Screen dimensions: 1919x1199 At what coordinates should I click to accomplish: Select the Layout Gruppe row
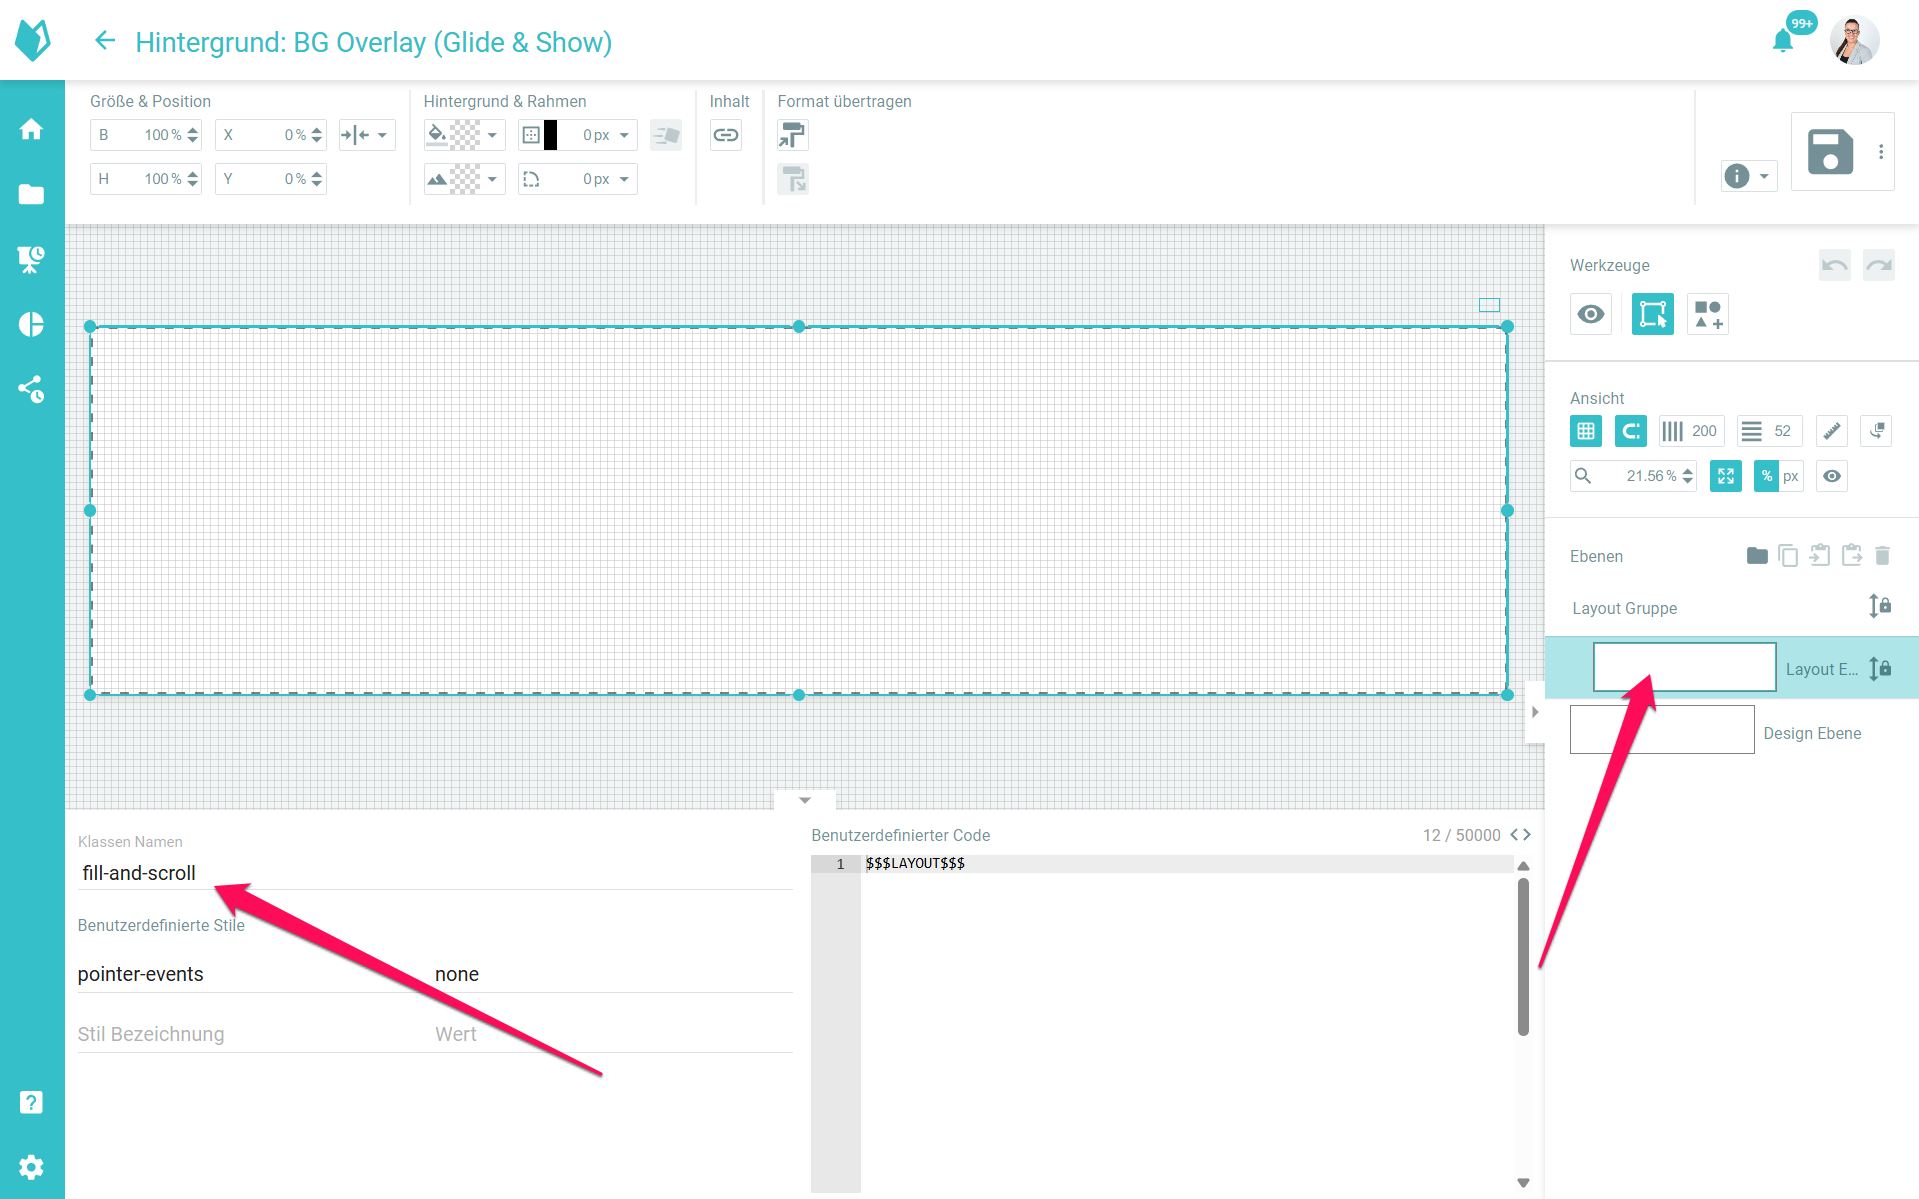pos(1624,608)
